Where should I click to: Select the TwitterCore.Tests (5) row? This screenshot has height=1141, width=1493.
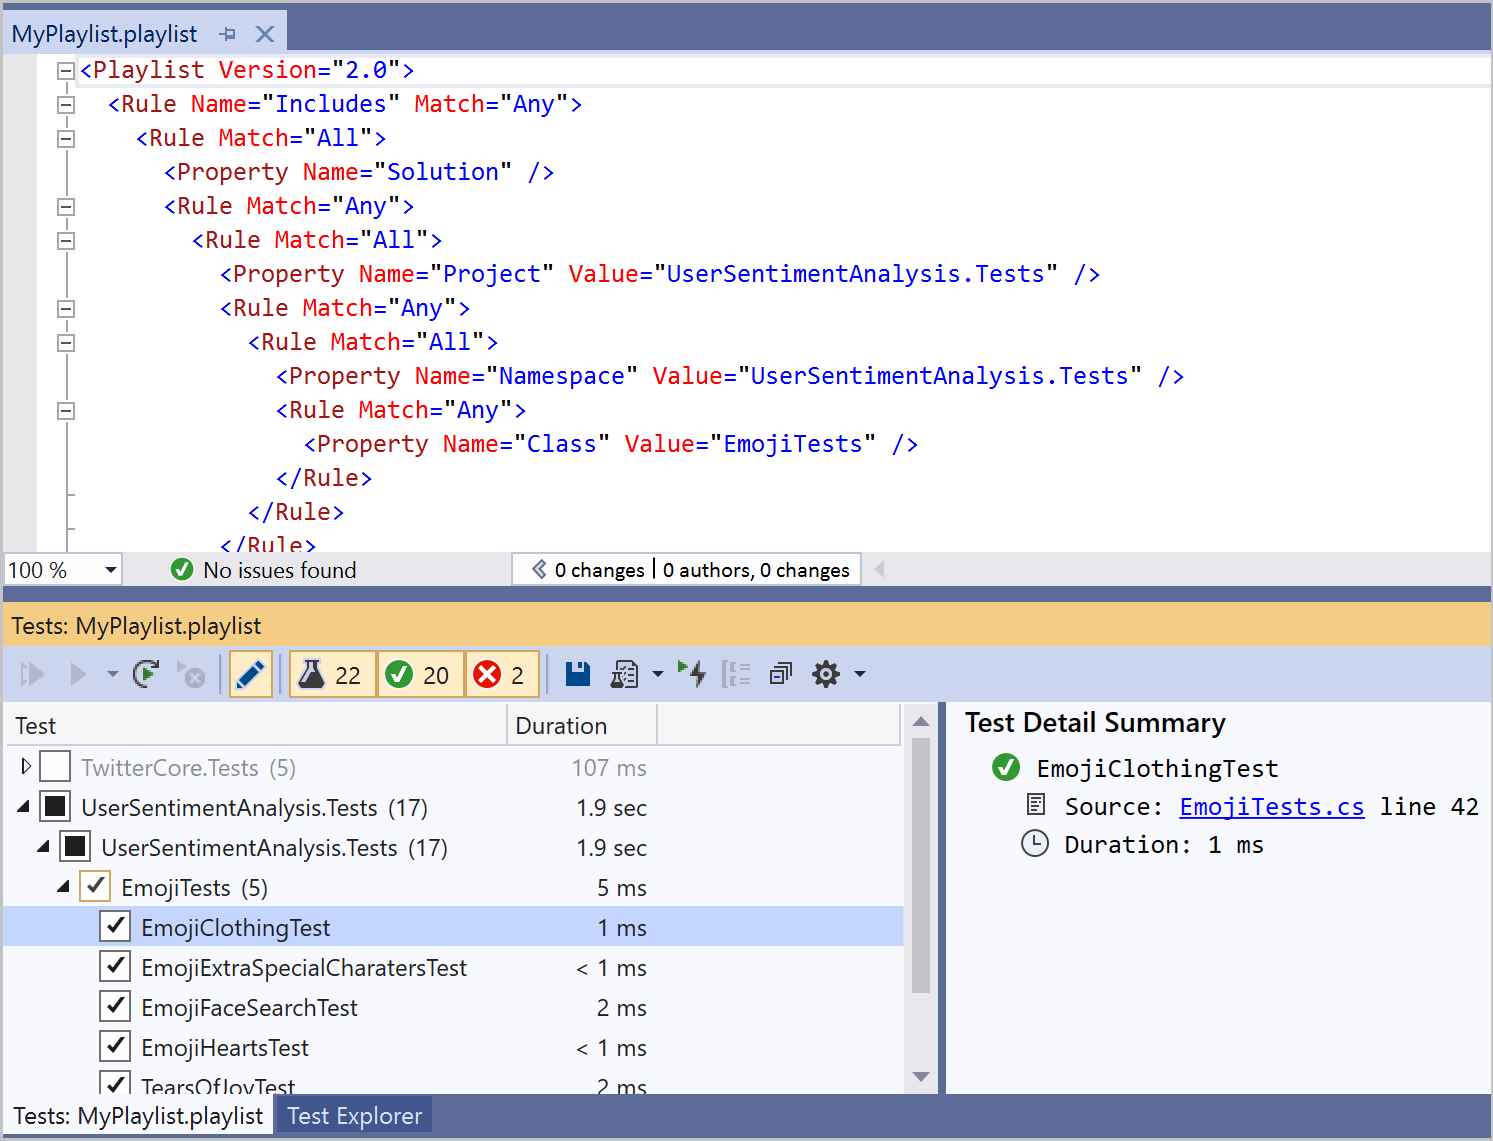[x=453, y=767]
